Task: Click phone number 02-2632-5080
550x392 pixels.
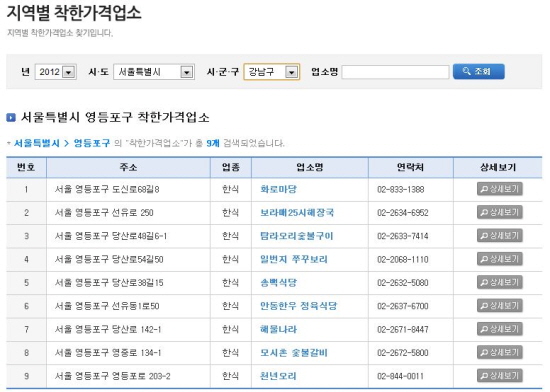Action: point(403,283)
